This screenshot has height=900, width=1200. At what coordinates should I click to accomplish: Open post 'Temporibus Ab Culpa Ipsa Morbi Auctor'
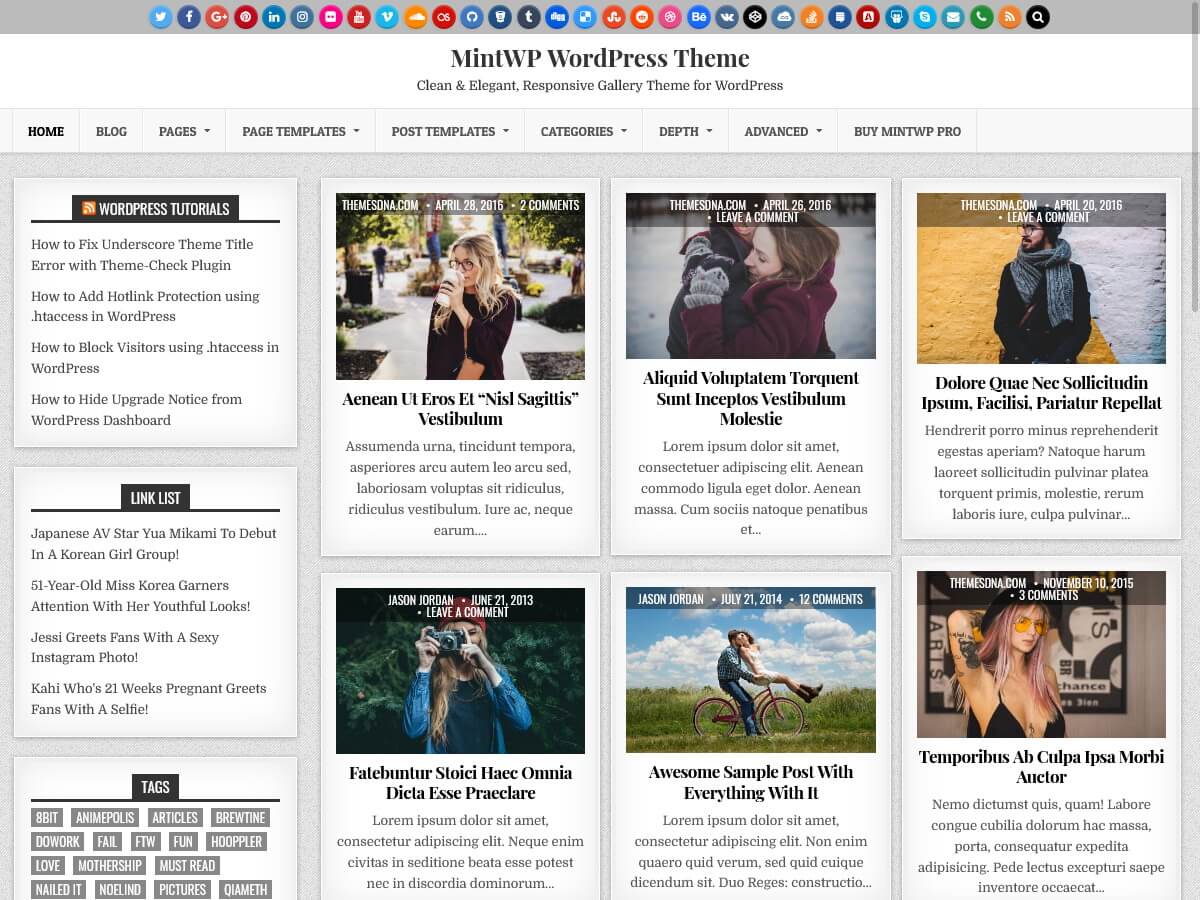(x=1041, y=766)
